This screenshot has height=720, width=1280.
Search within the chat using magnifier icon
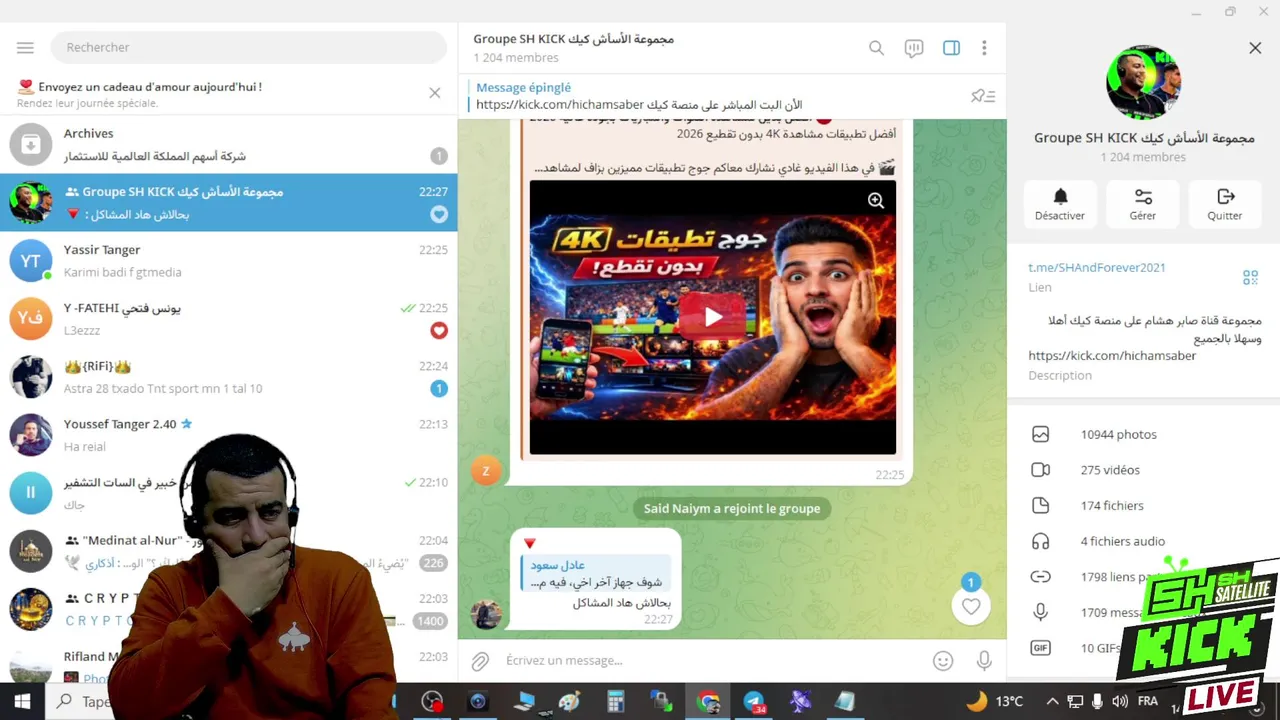[876, 48]
